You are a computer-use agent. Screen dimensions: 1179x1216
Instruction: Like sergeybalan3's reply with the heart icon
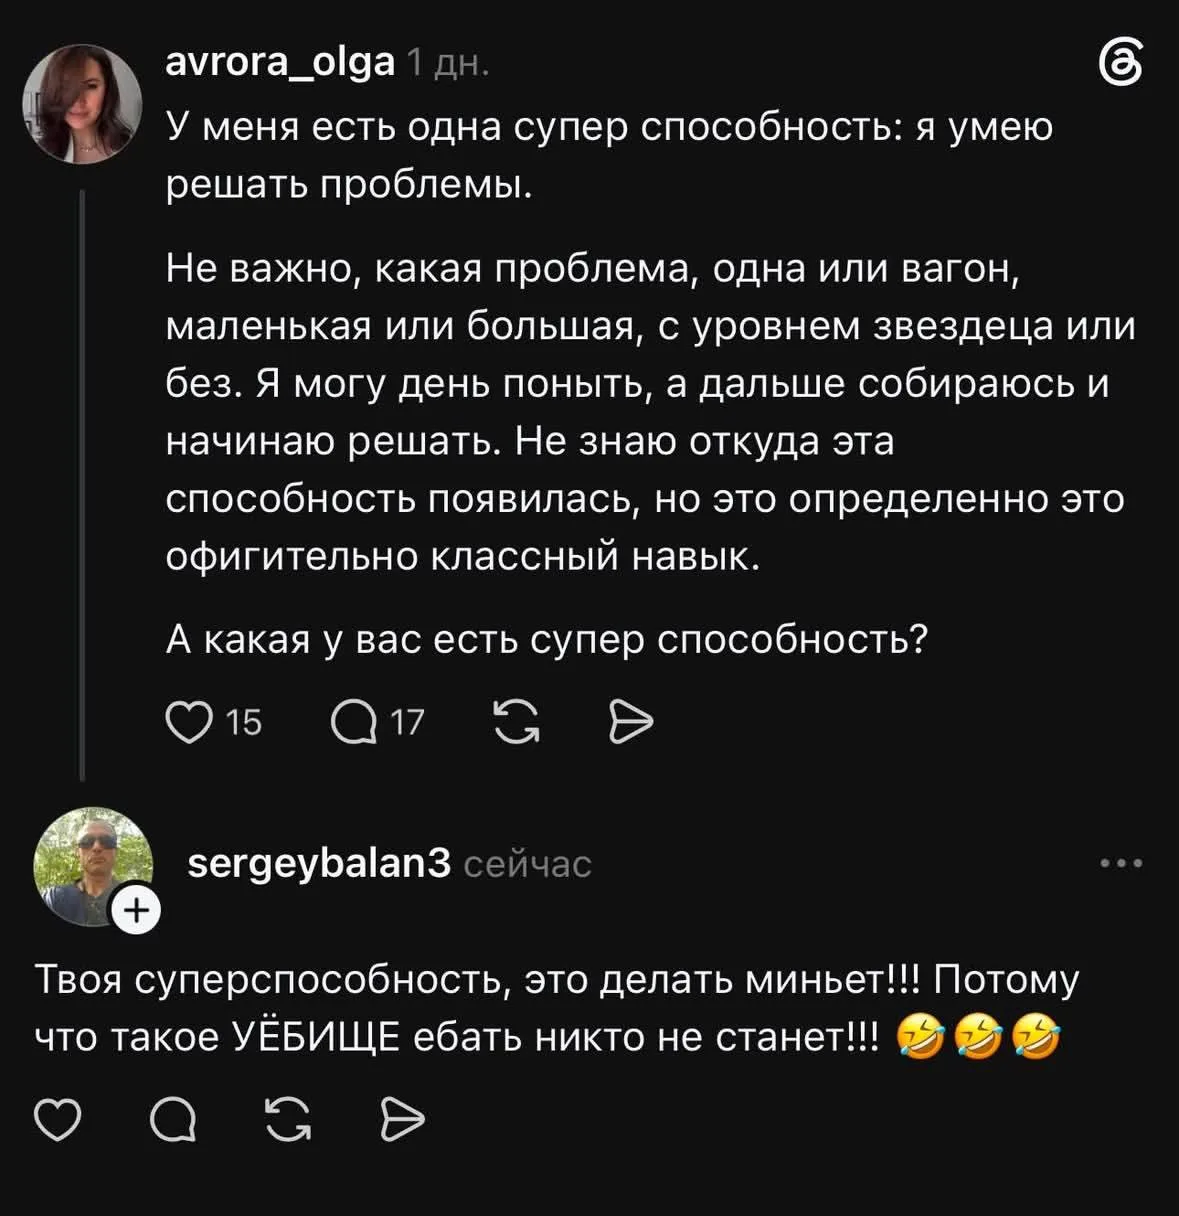[x=58, y=1120]
